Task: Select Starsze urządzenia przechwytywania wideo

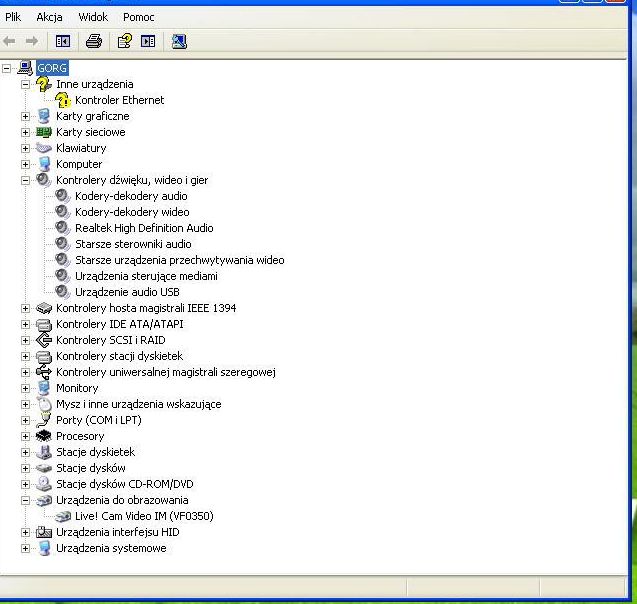Action: [x=180, y=260]
